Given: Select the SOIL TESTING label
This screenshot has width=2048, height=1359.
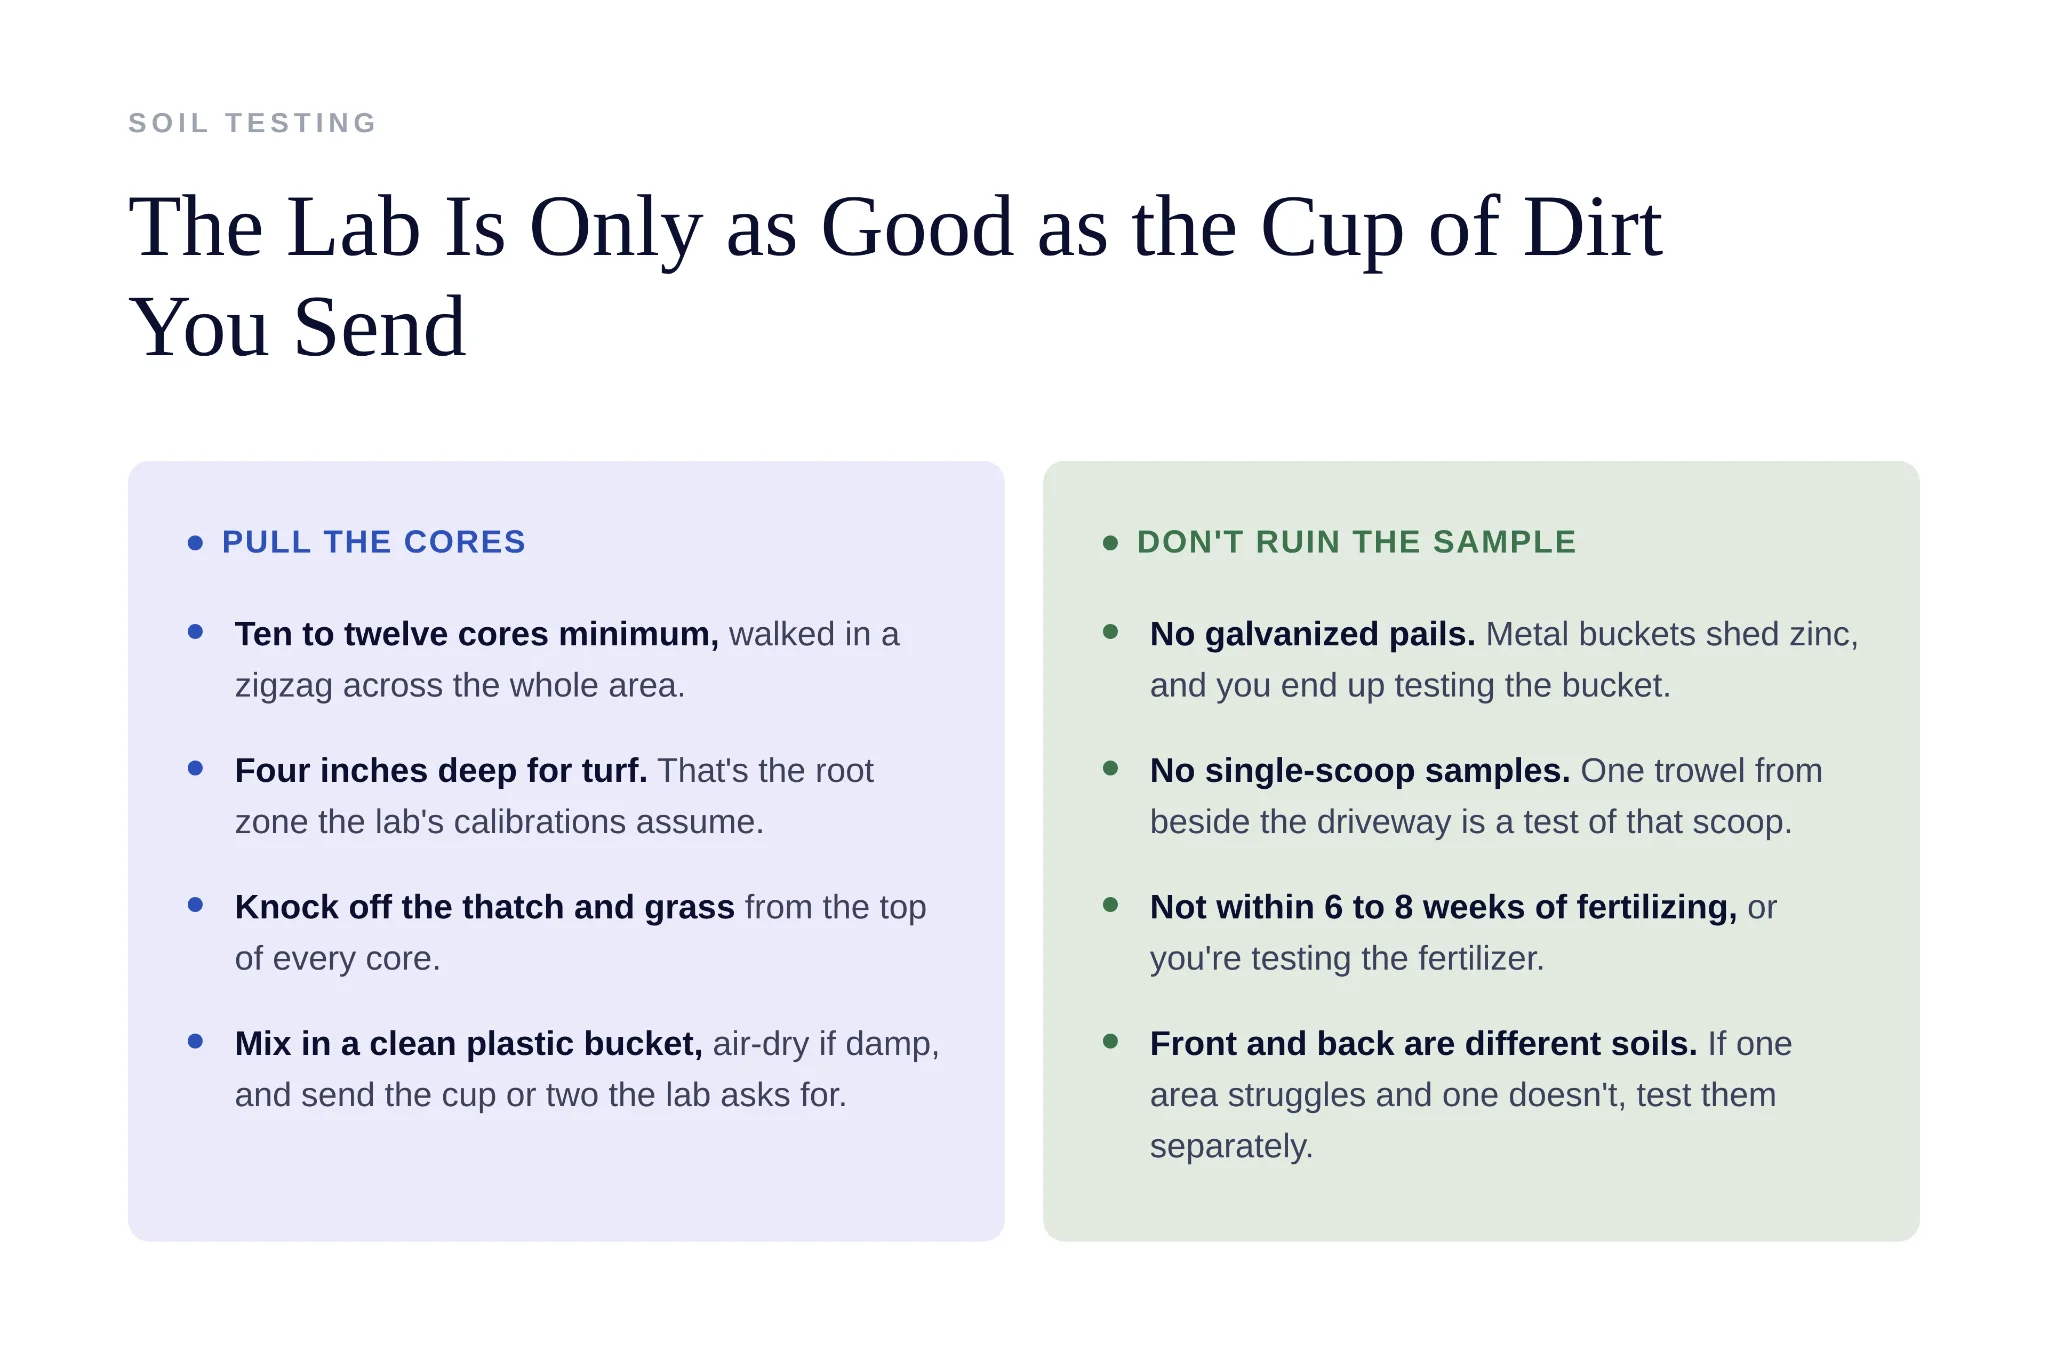Looking at the screenshot, I should [253, 123].
